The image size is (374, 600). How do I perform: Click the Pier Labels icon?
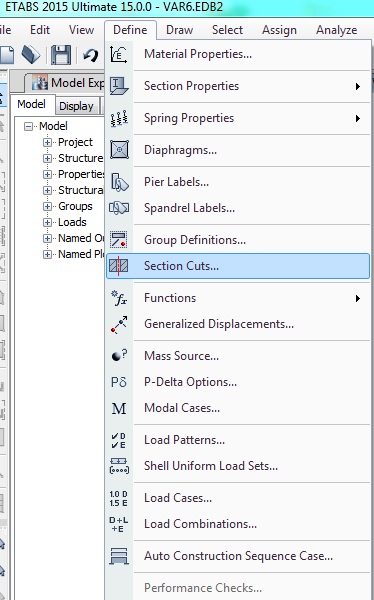pos(119,182)
